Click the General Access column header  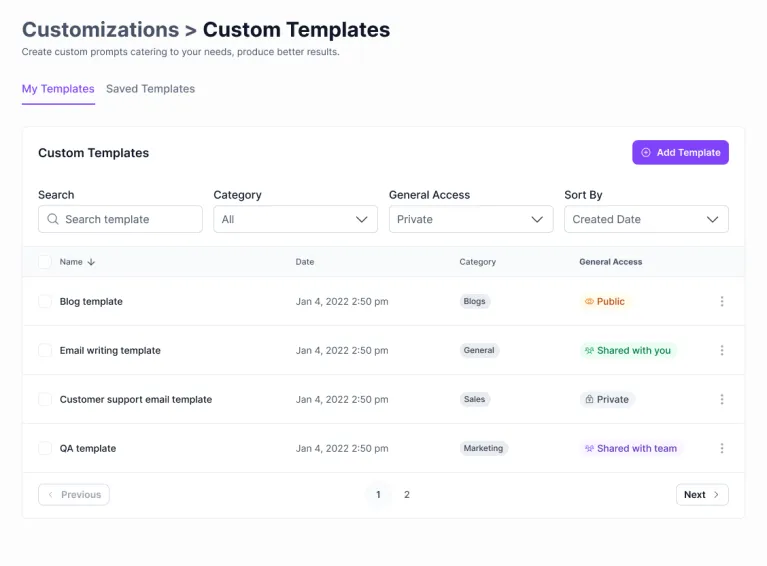click(610, 262)
